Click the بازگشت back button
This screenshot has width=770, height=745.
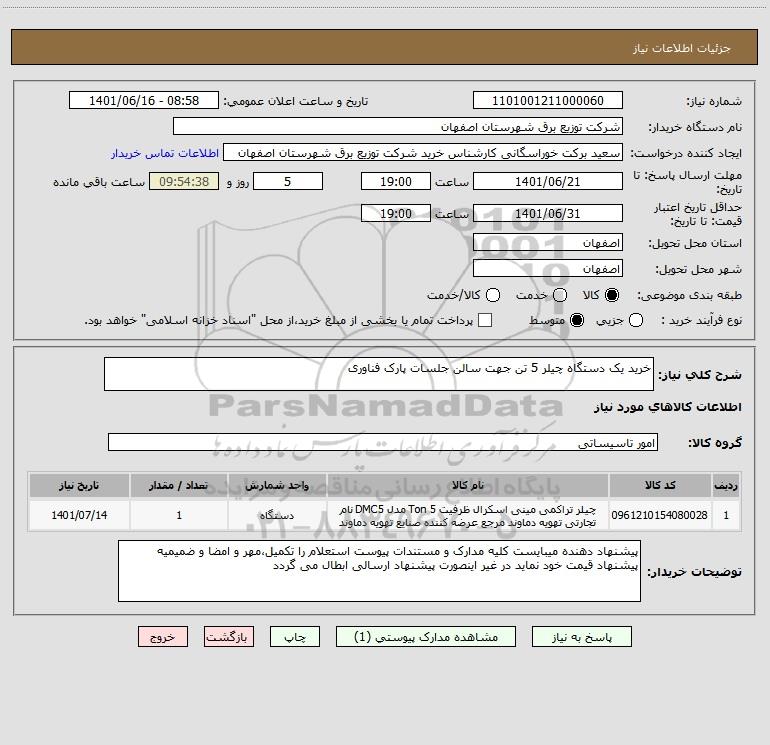point(229,636)
